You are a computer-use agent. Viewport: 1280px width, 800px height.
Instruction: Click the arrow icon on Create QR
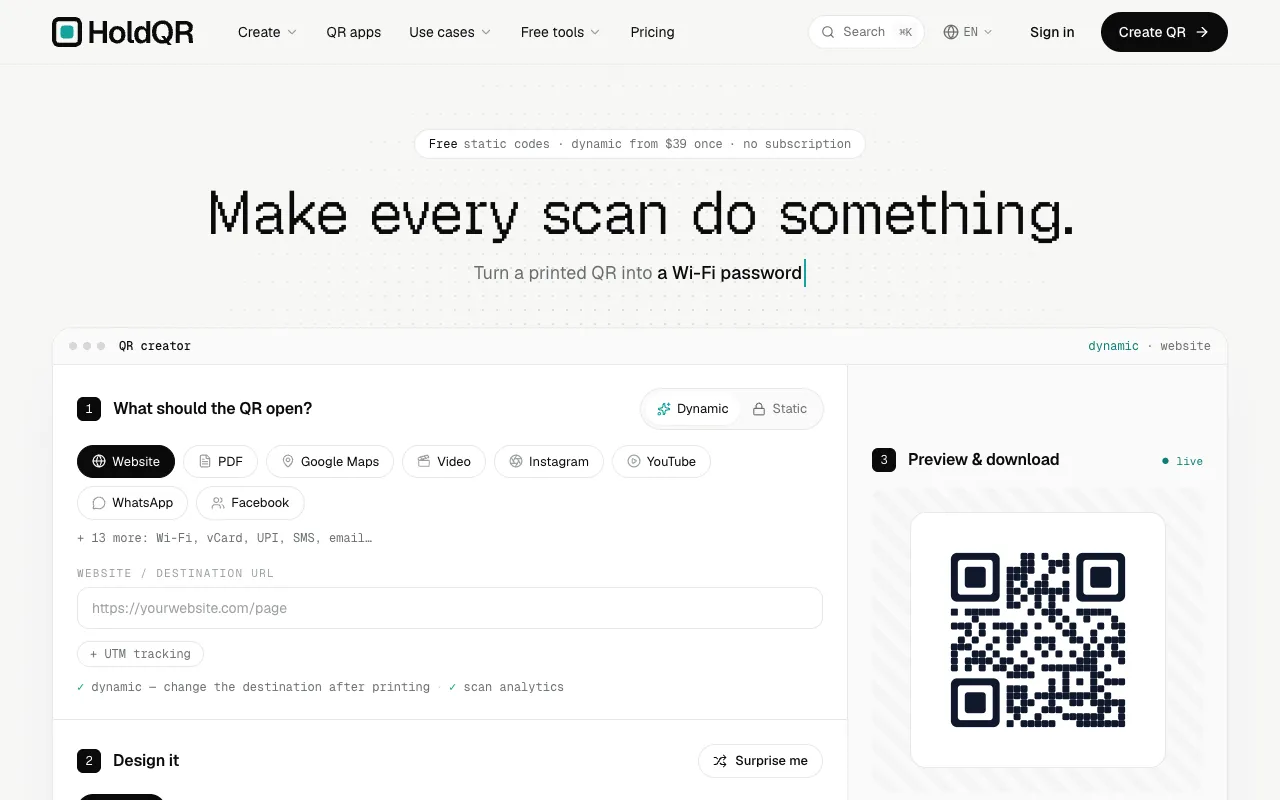pyautogui.click(x=1202, y=32)
